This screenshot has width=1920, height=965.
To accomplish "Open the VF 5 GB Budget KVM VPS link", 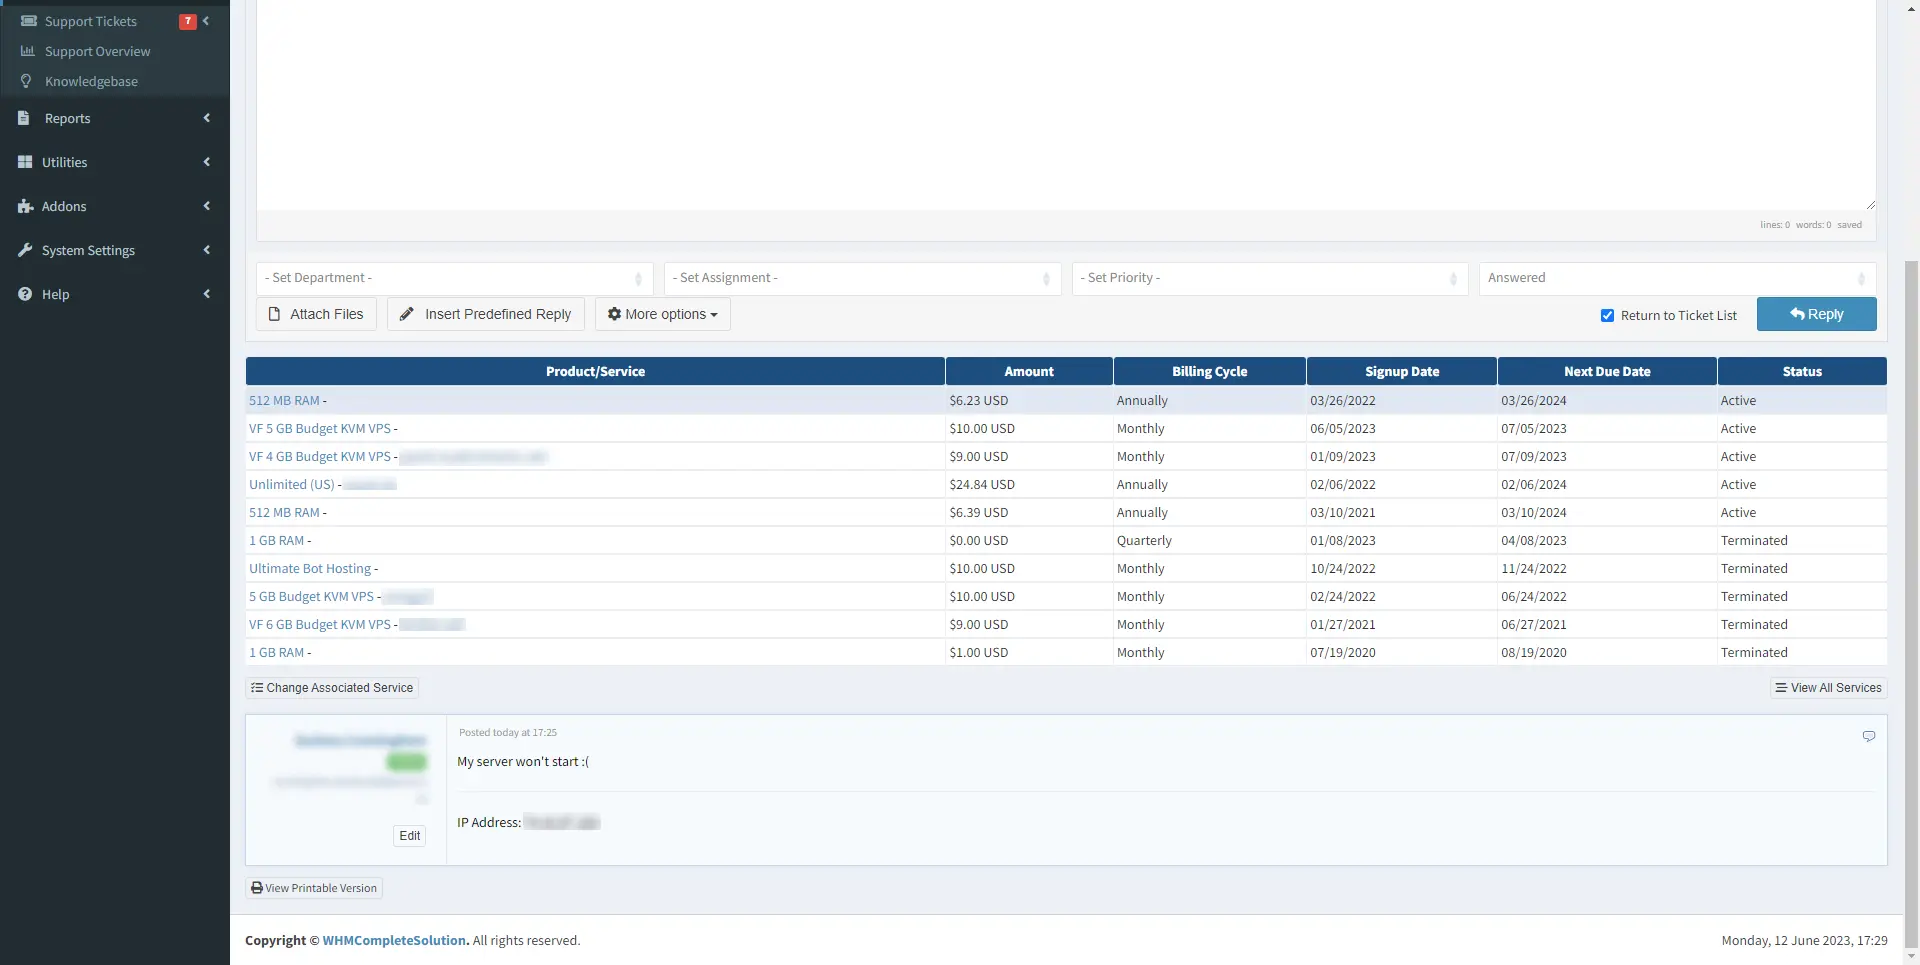I will click(320, 428).
